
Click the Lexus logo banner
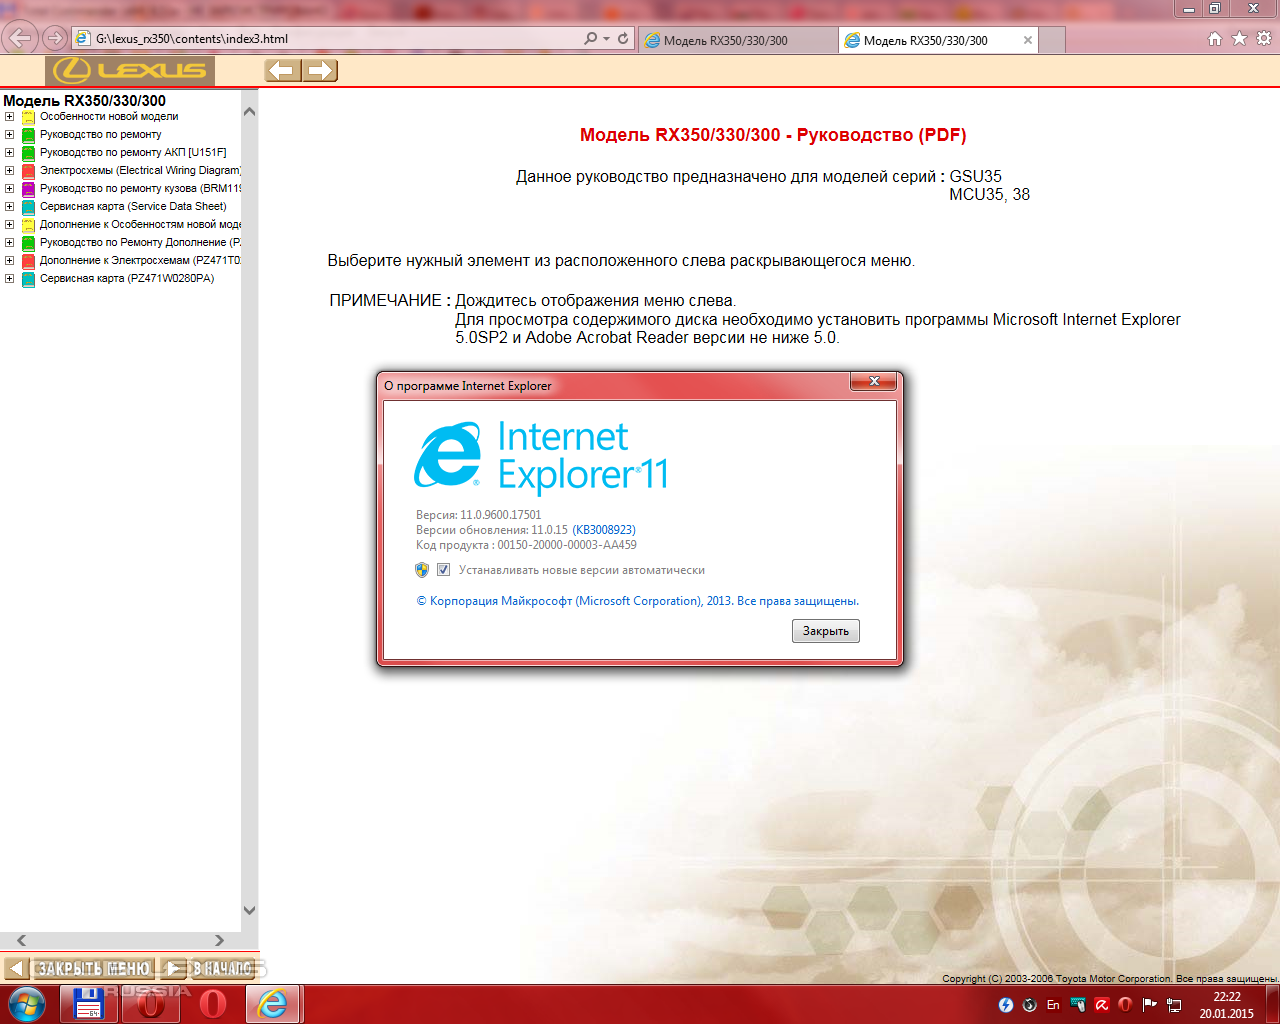click(x=130, y=70)
